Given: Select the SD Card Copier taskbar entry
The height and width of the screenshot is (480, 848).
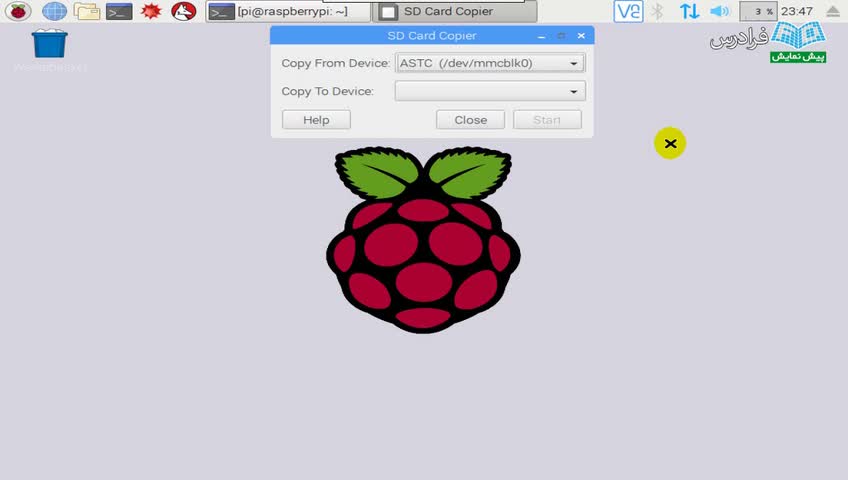Looking at the screenshot, I should tap(455, 11).
